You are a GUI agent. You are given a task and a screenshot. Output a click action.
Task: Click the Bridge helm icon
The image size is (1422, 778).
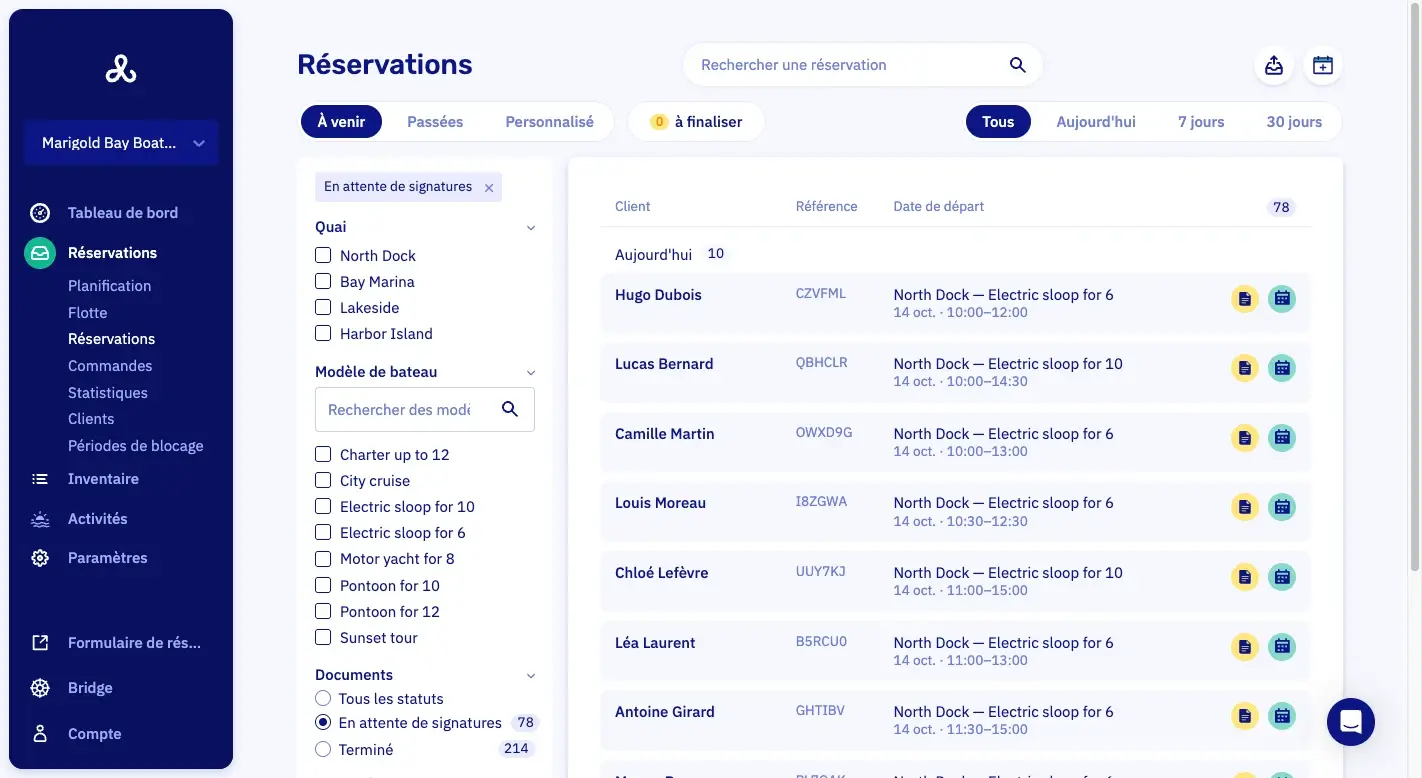coord(40,688)
